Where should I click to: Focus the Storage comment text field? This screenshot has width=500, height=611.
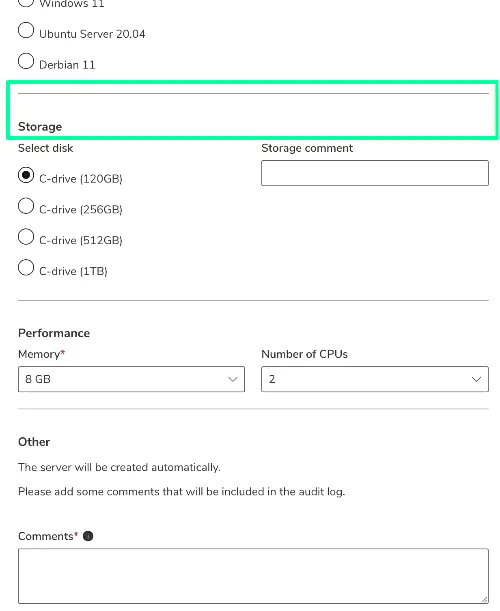[x=375, y=173]
